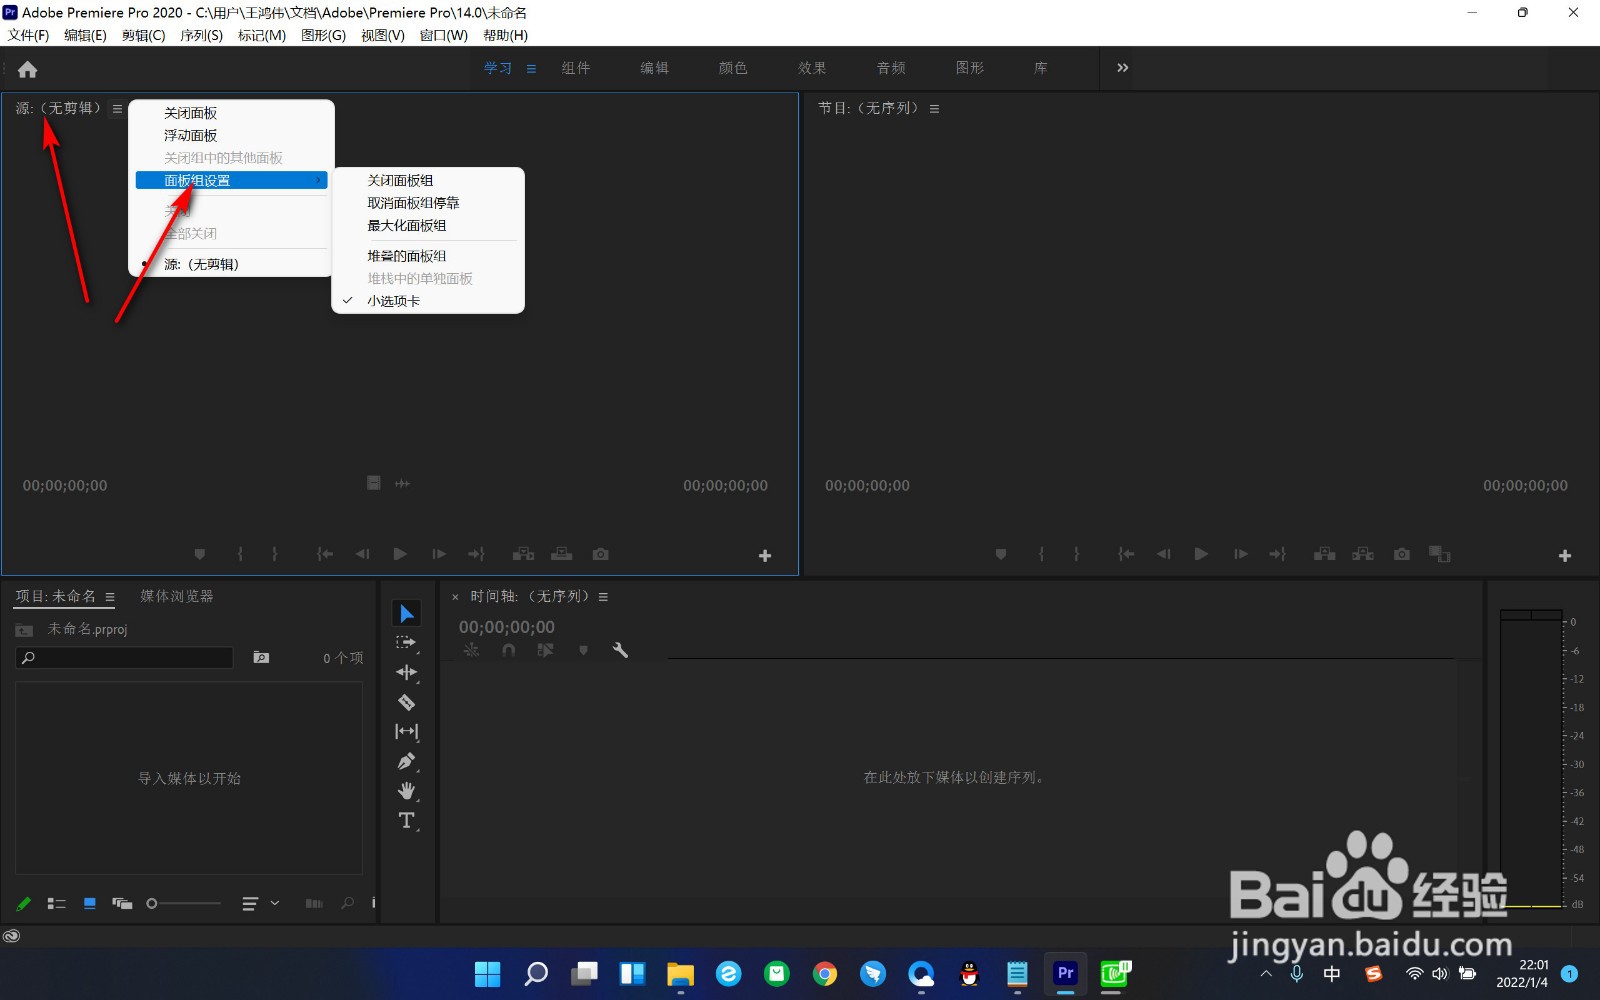The image size is (1600, 1000).
Task: Show hidden system tray icons chevron
Action: (x=1266, y=973)
